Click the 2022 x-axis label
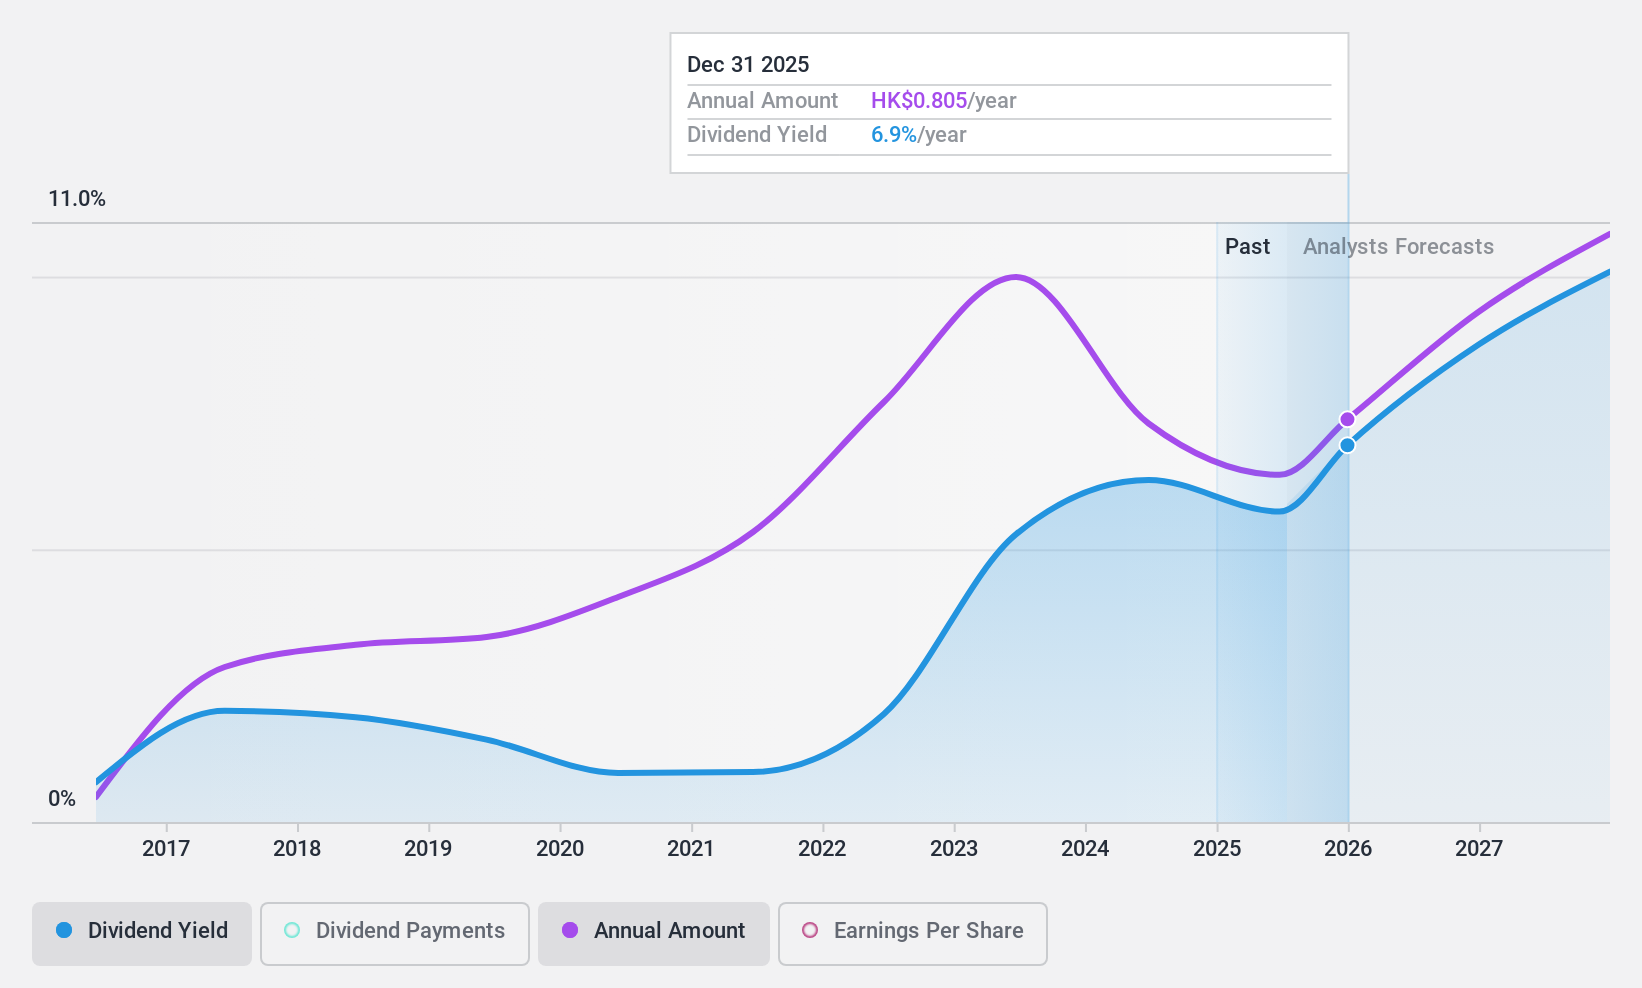 (x=822, y=849)
